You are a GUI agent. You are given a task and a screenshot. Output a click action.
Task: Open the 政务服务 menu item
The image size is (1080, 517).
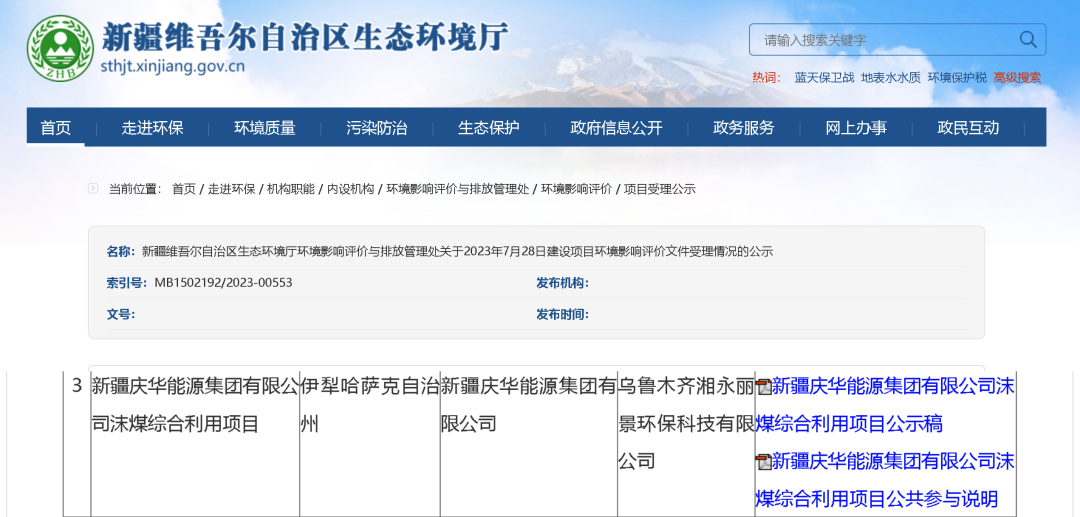(x=743, y=128)
